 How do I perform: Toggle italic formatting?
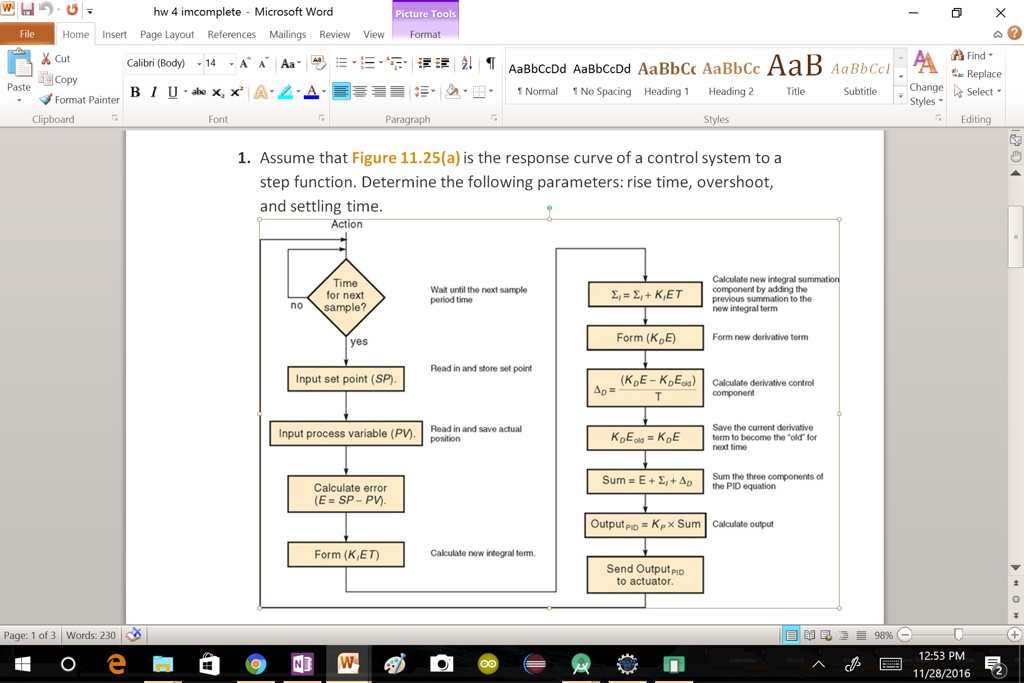pos(153,90)
